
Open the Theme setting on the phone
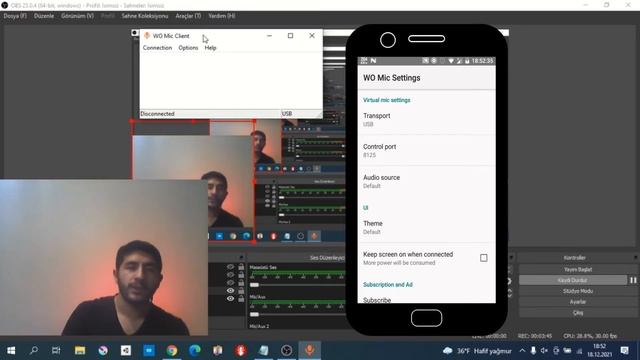pyautogui.click(x=427, y=227)
